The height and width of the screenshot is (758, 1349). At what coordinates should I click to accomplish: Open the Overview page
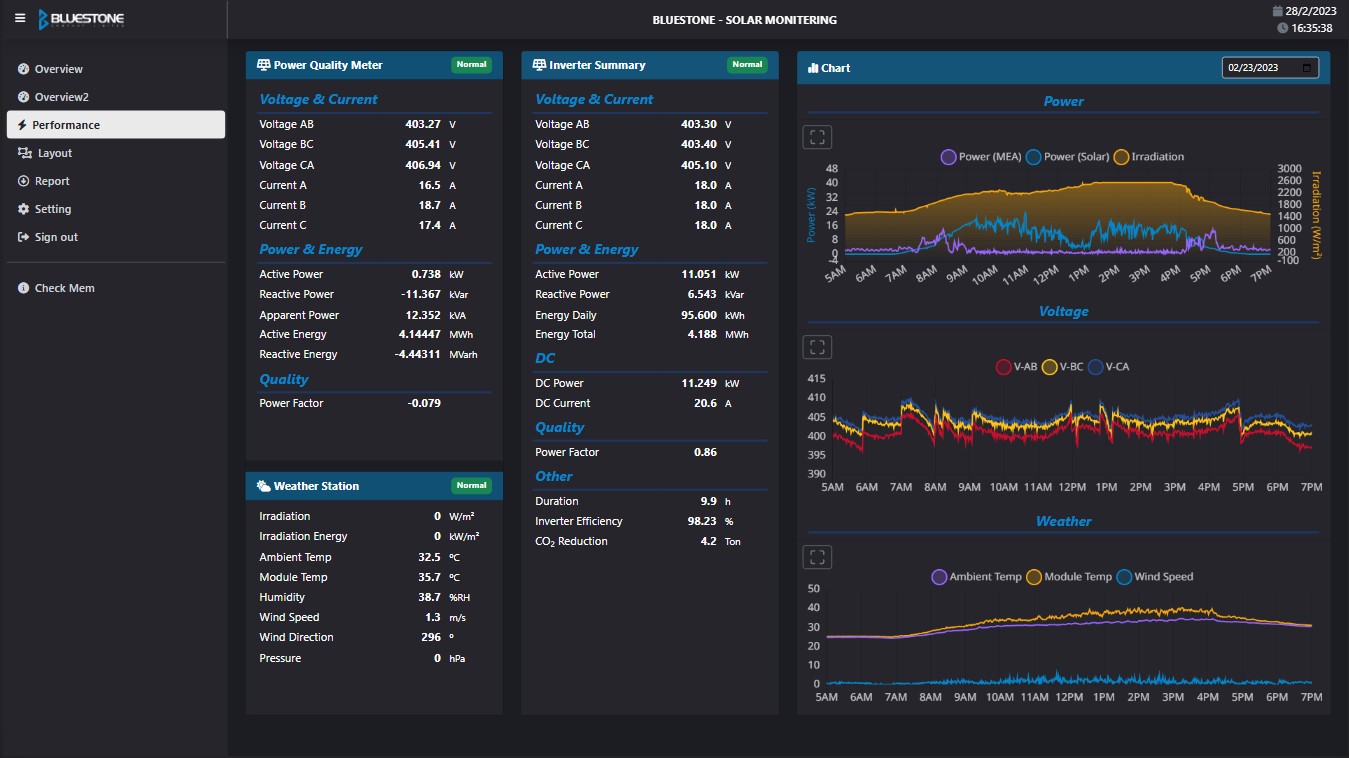pyautogui.click(x=58, y=69)
